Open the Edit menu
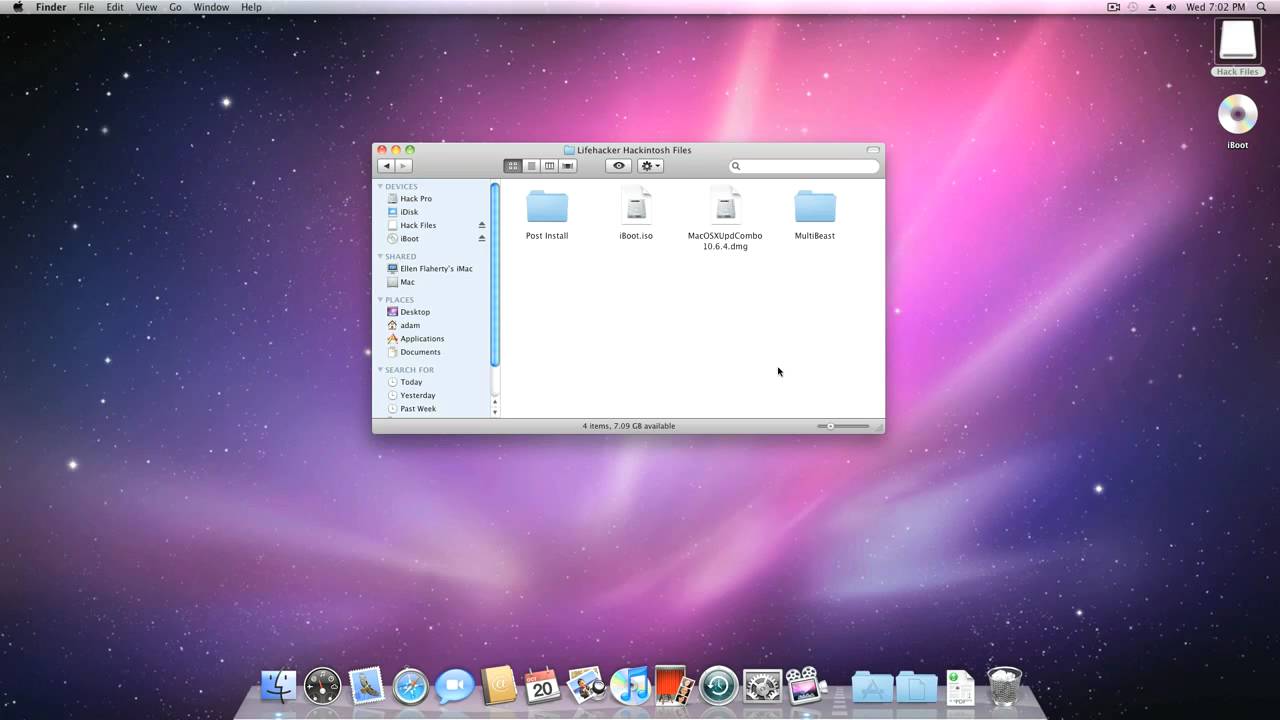Screen dimensions: 1280x720 click(x=115, y=7)
